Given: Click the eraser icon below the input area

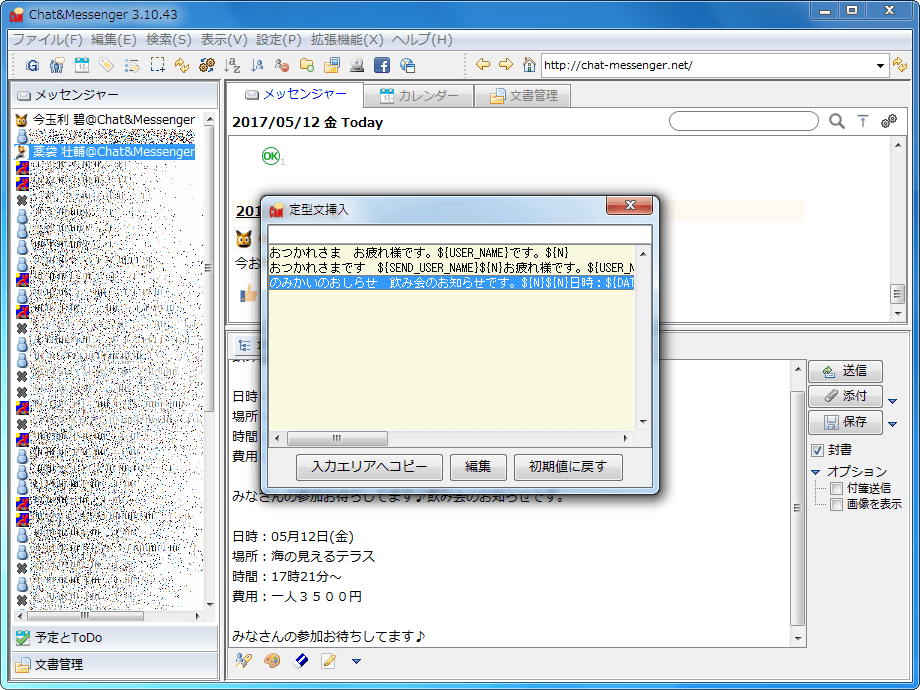Looking at the screenshot, I should (300, 661).
